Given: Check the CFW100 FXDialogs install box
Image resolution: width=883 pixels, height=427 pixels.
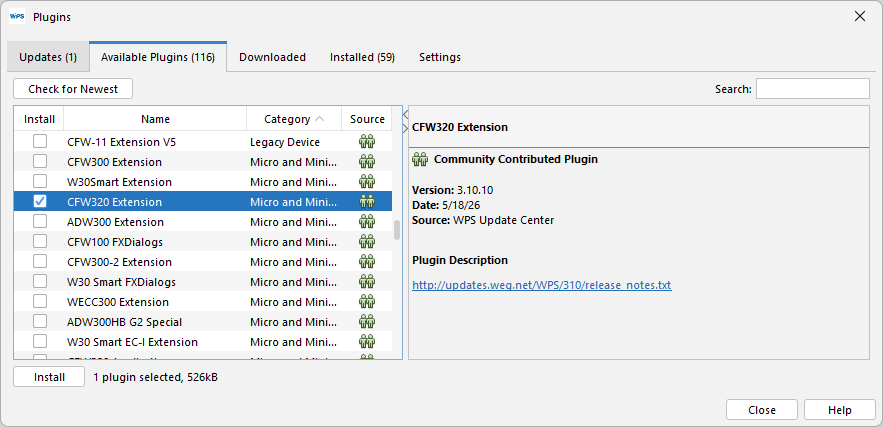Looking at the screenshot, I should click(x=40, y=242).
